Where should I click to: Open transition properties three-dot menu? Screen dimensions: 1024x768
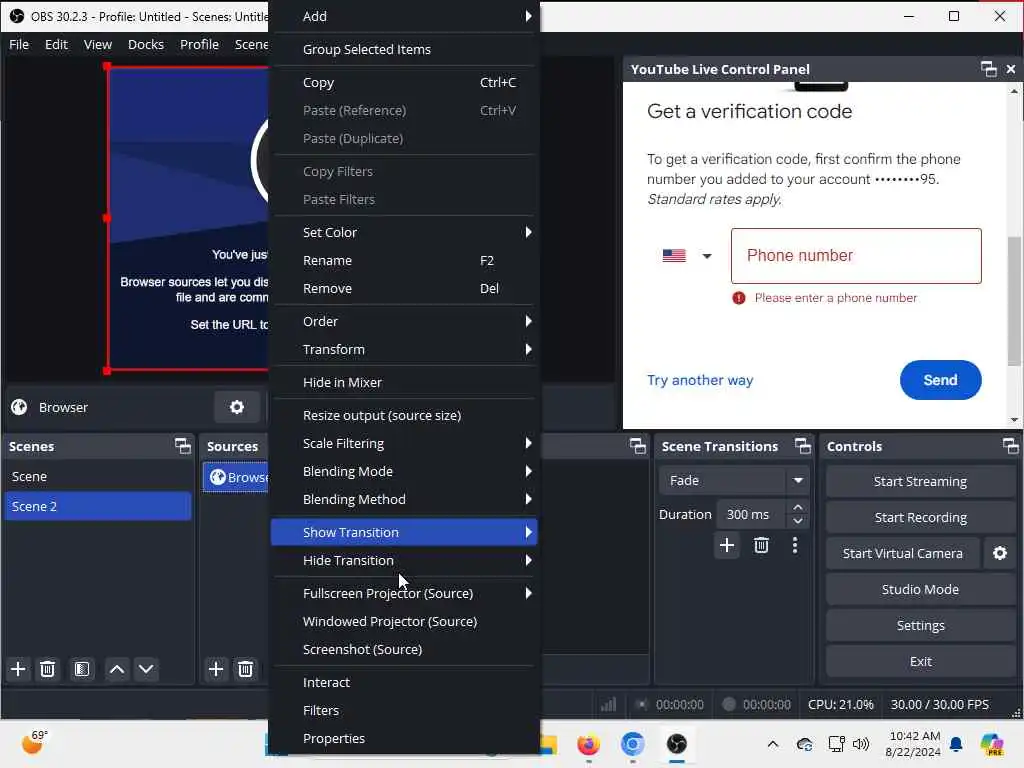pyautogui.click(x=795, y=545)
